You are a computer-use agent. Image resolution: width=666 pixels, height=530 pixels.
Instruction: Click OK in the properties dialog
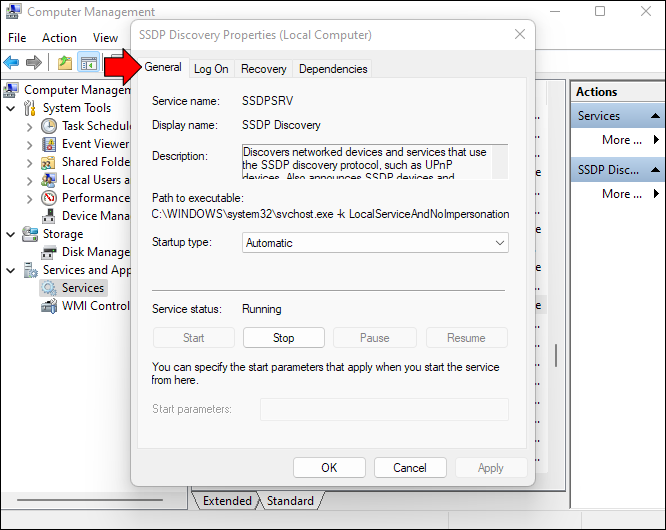329,468
